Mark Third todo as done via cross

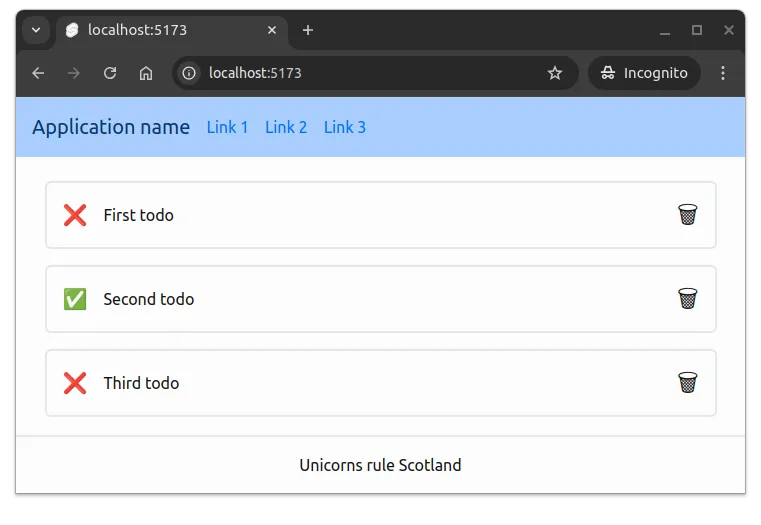(x=75, y=383)
